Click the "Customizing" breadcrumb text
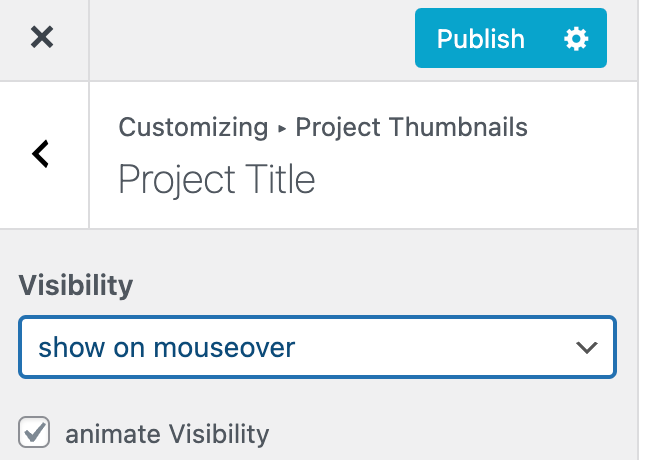The height and width of the screenshot is (460, 650). click(x=193, y=128)
